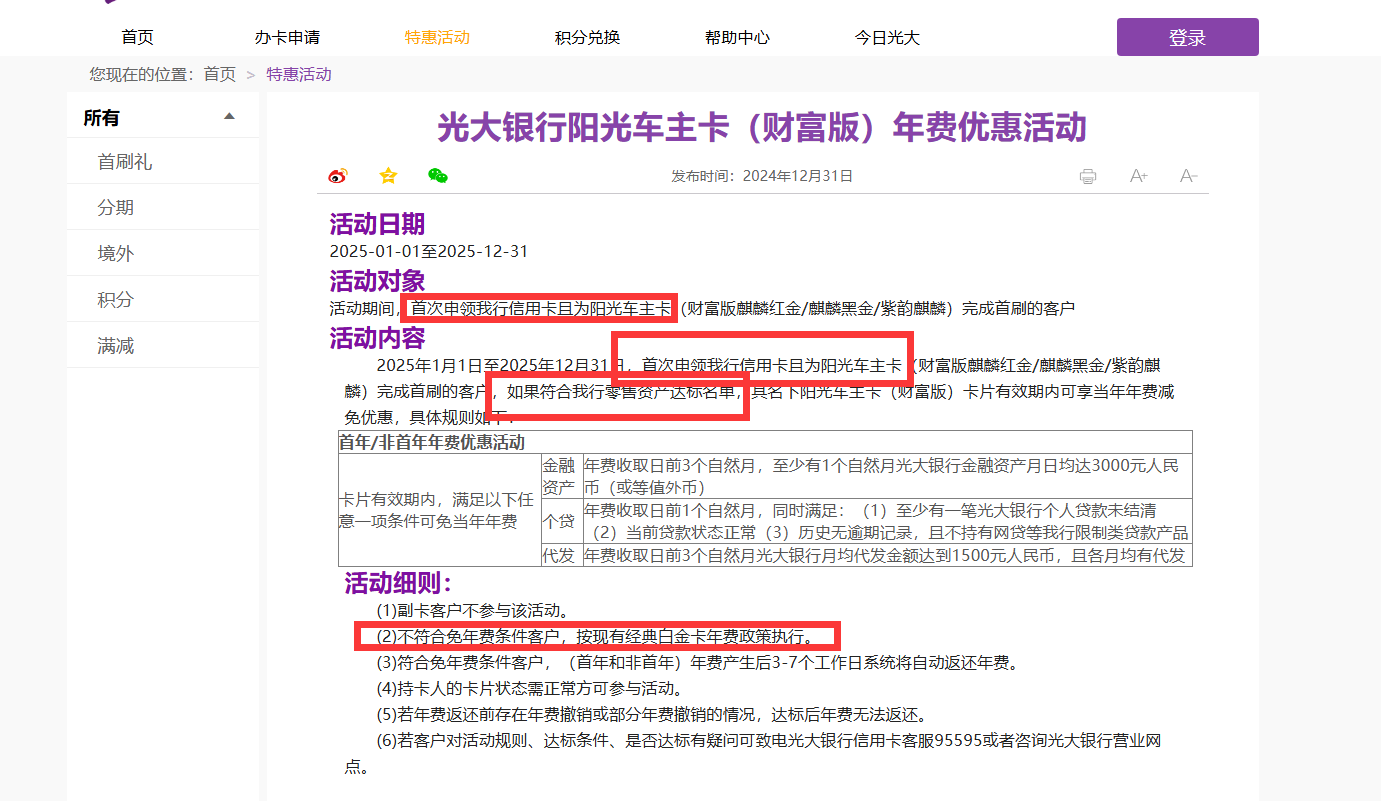Image resolution: width=1381 pixels, height=801 pixels.
Task: Increase font size with A+ icon
Action: [x=1138, y=176]
